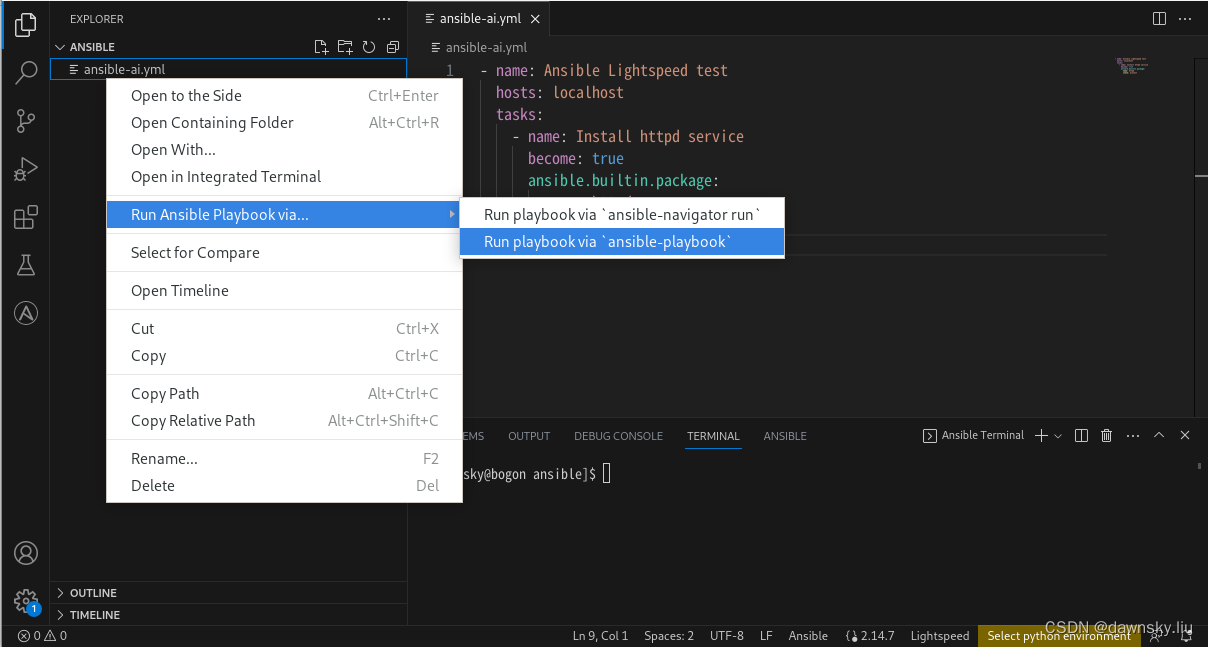Add new terminal with plus icon
The height and width of the screenshot is (647, 1208).
(1040, 436)
